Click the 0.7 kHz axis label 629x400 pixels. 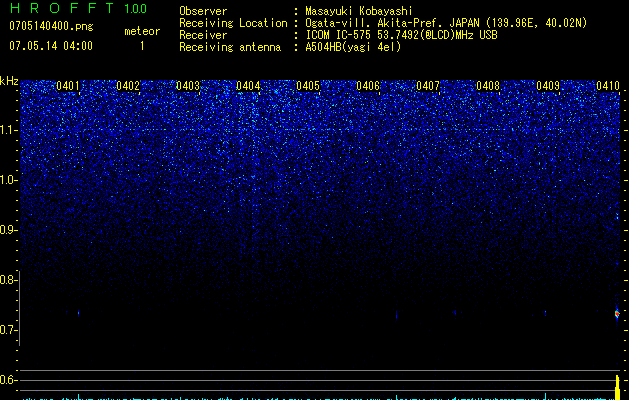[x=9, y=330]
